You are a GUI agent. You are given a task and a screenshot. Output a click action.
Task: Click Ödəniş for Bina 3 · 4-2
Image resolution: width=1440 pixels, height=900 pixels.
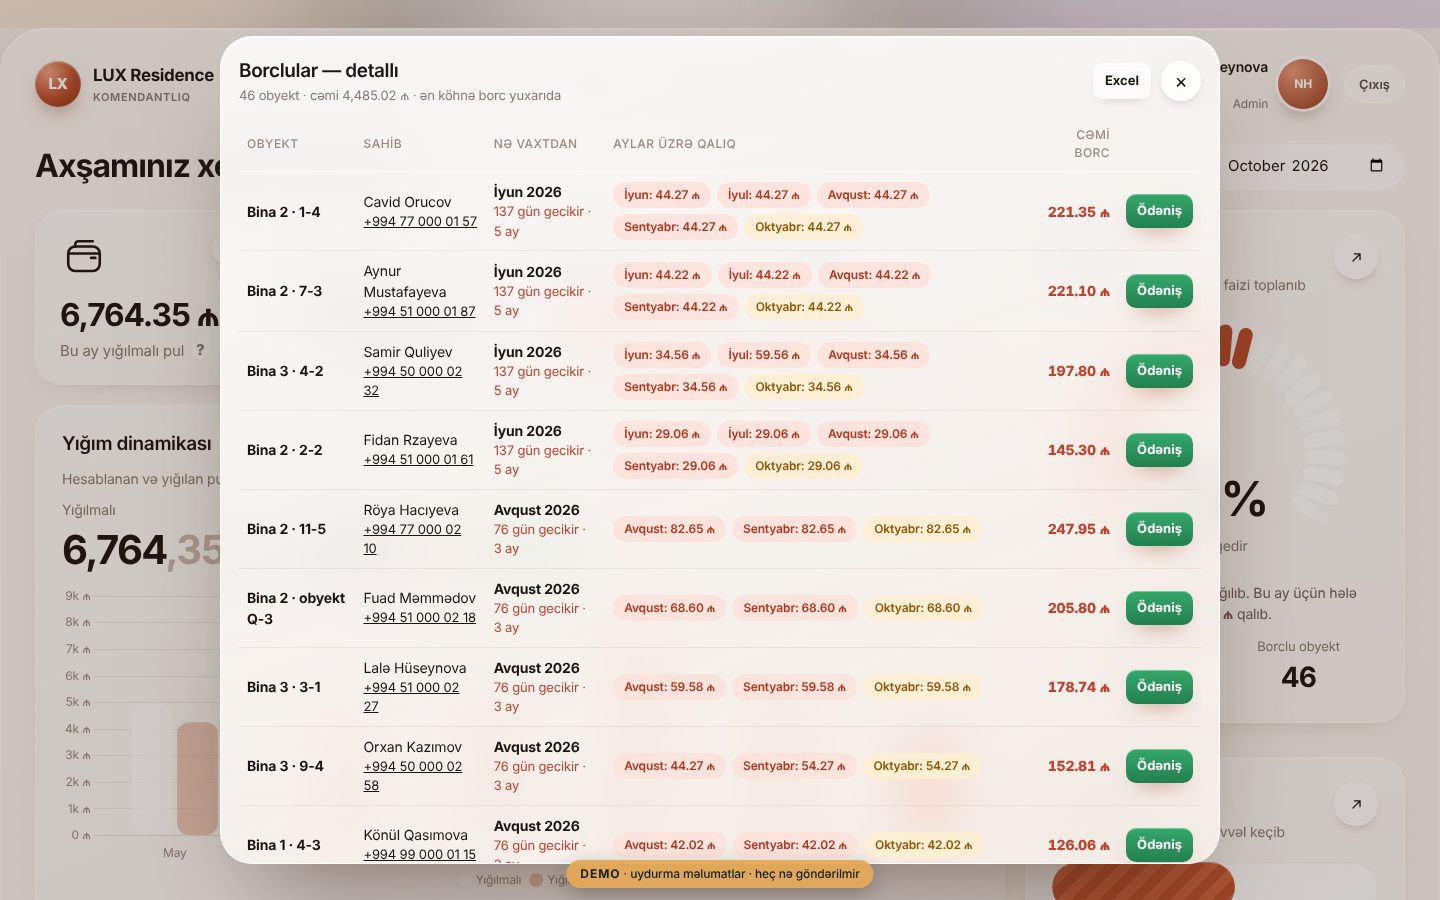tap(1159, 371)
